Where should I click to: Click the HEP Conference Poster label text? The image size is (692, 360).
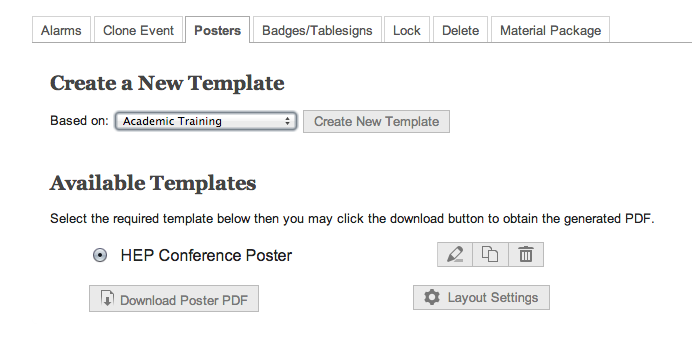click(206, 255)
